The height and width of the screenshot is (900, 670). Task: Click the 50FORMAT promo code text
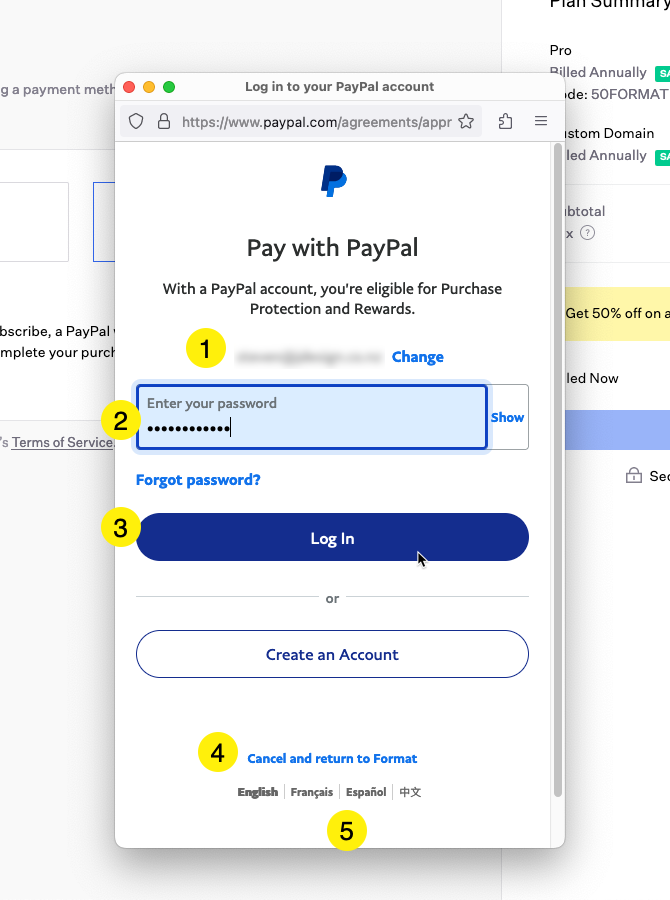[630, 94]
